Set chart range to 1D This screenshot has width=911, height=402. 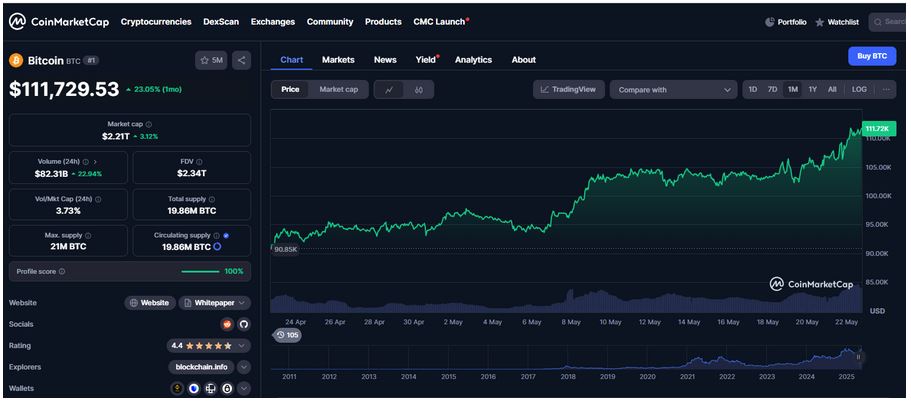click(752, 89)
